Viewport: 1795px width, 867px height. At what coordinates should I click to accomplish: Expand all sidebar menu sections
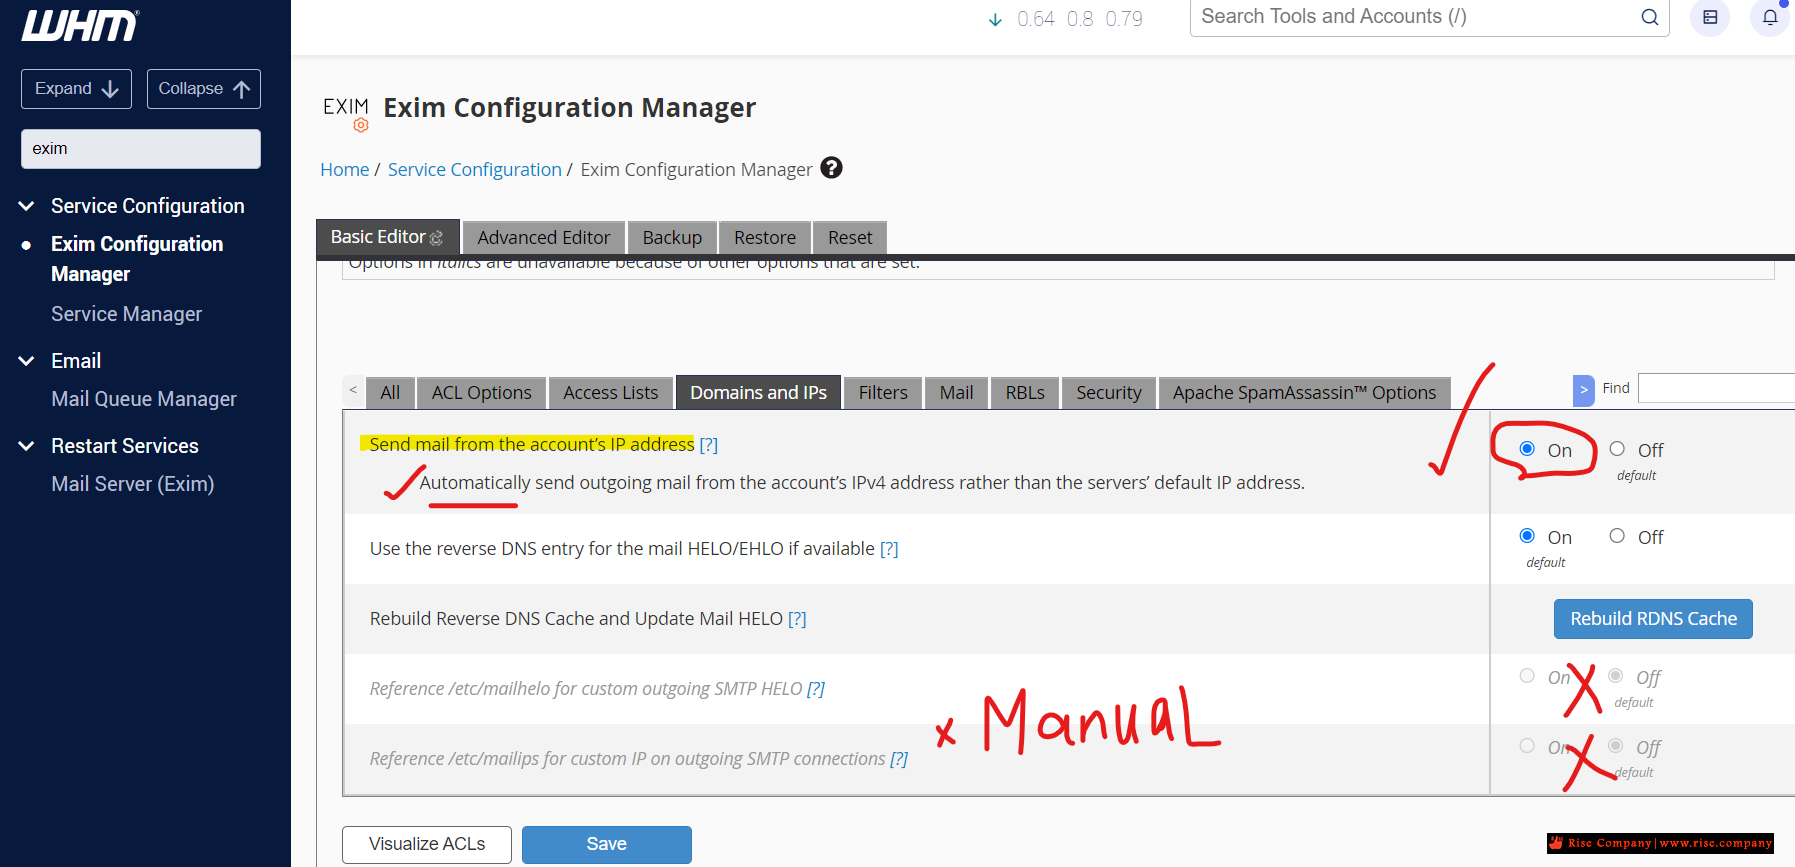tap(76, 89)
